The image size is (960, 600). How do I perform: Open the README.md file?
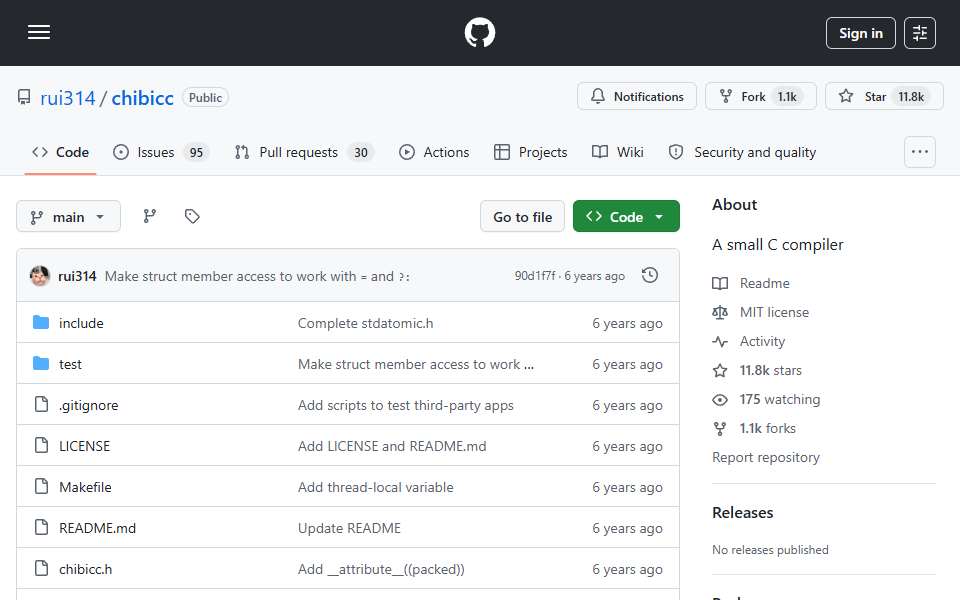[97, 528]
